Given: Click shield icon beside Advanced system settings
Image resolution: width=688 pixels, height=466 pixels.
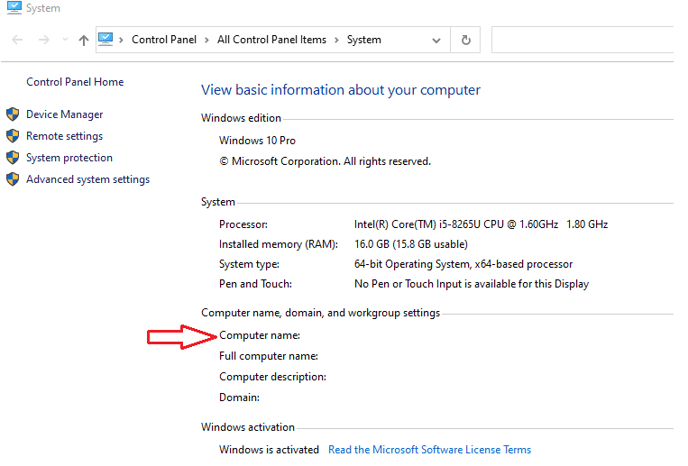Looking at the screenshot, I should coord(13,179).
